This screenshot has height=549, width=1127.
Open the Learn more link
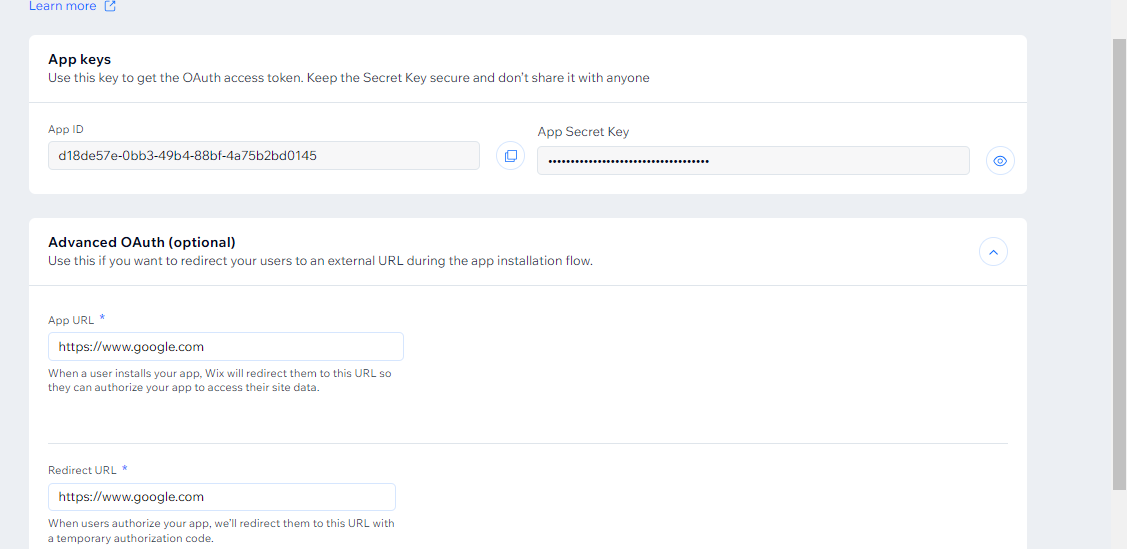(x=63, y=6)
